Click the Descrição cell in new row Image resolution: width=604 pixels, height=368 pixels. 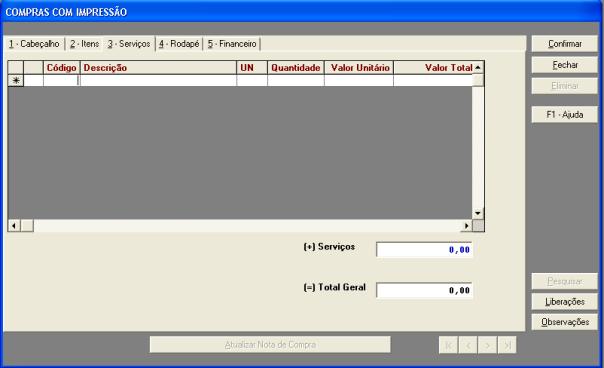[158, 81]
